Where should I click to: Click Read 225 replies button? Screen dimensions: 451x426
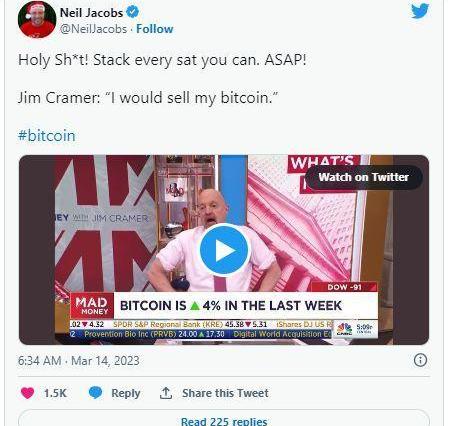click(224, 419)
